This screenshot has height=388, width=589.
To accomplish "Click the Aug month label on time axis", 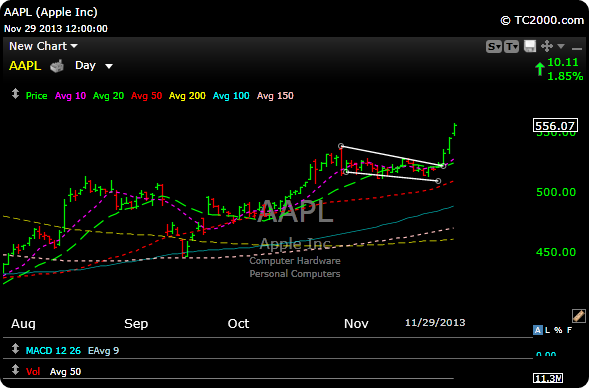I will (23, 324).
